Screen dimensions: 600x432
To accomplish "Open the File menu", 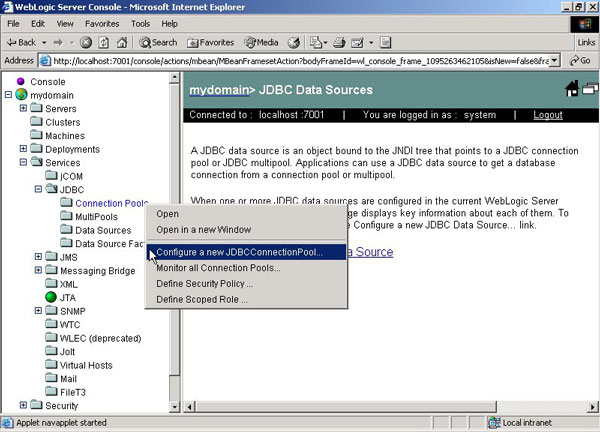I will point(13,24).
